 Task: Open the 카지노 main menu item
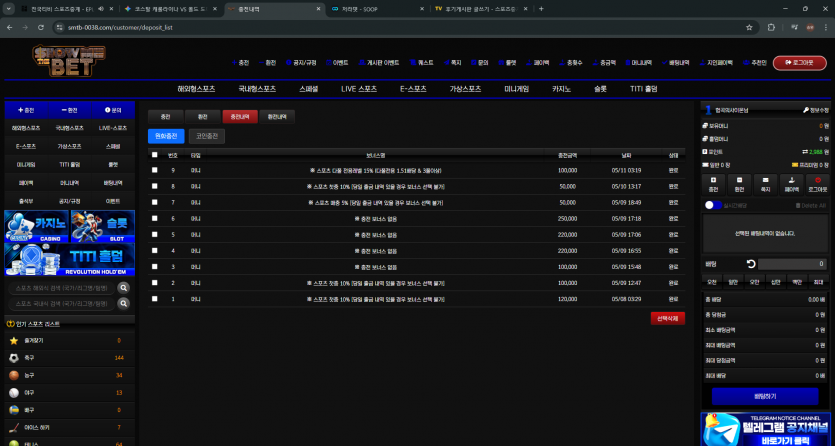coord(561,89)
